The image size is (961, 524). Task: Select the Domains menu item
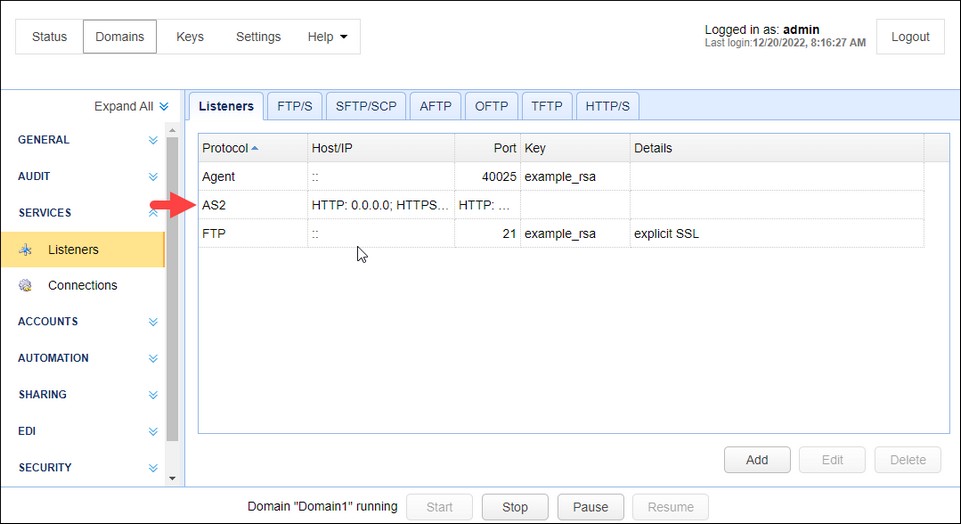pos(120,37)
